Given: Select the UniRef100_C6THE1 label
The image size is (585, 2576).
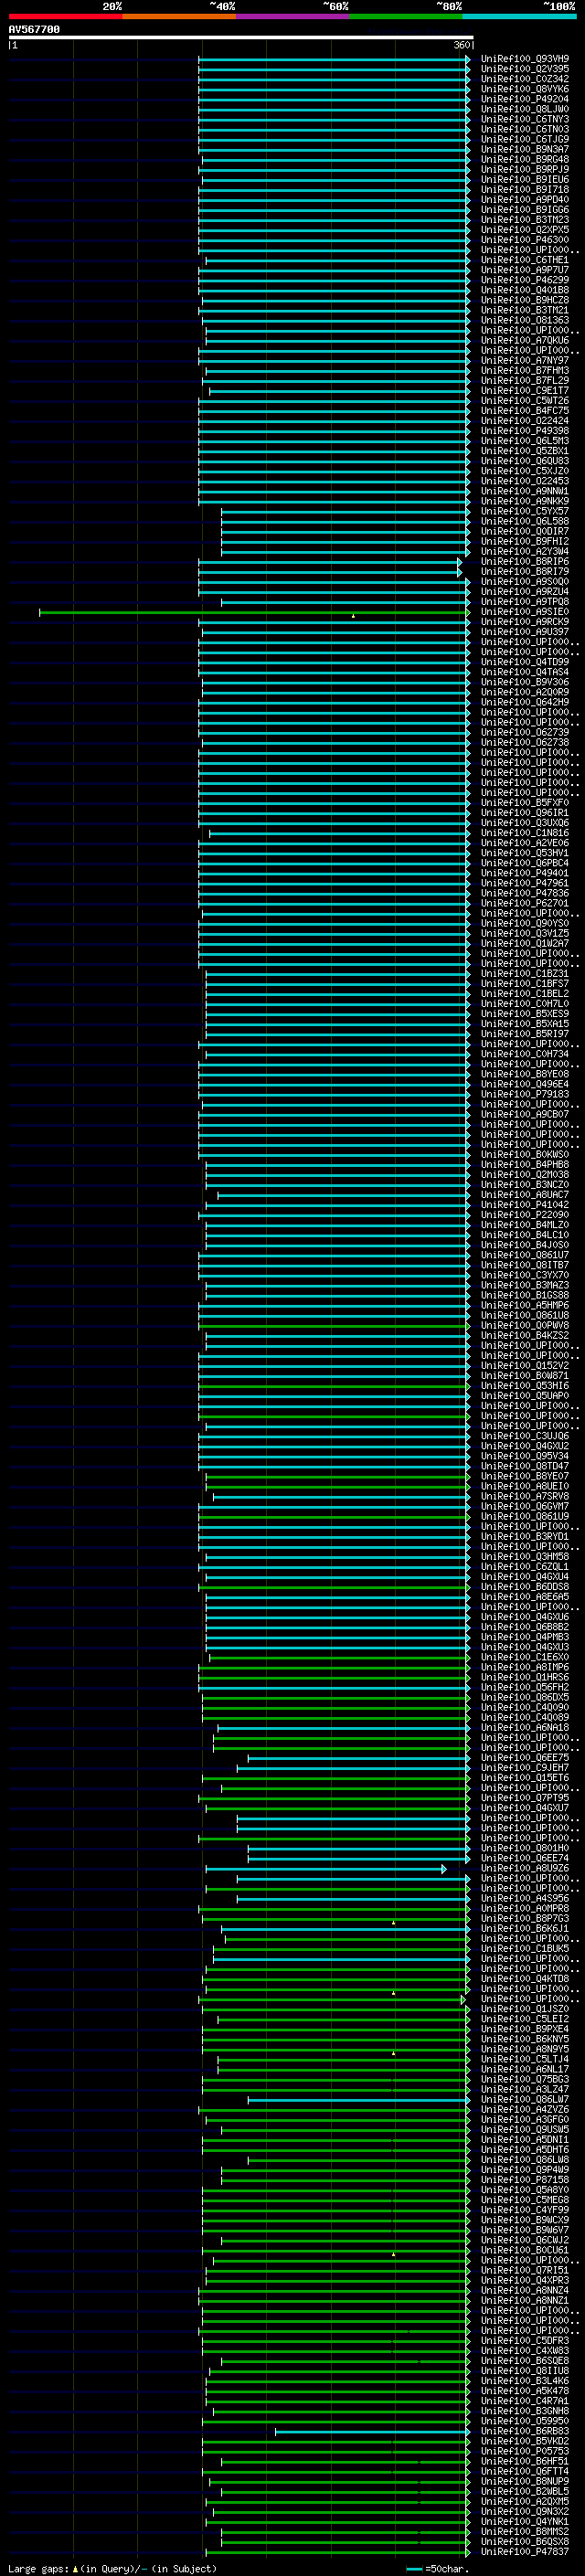Looking at the screenshot, I should 525,260.
